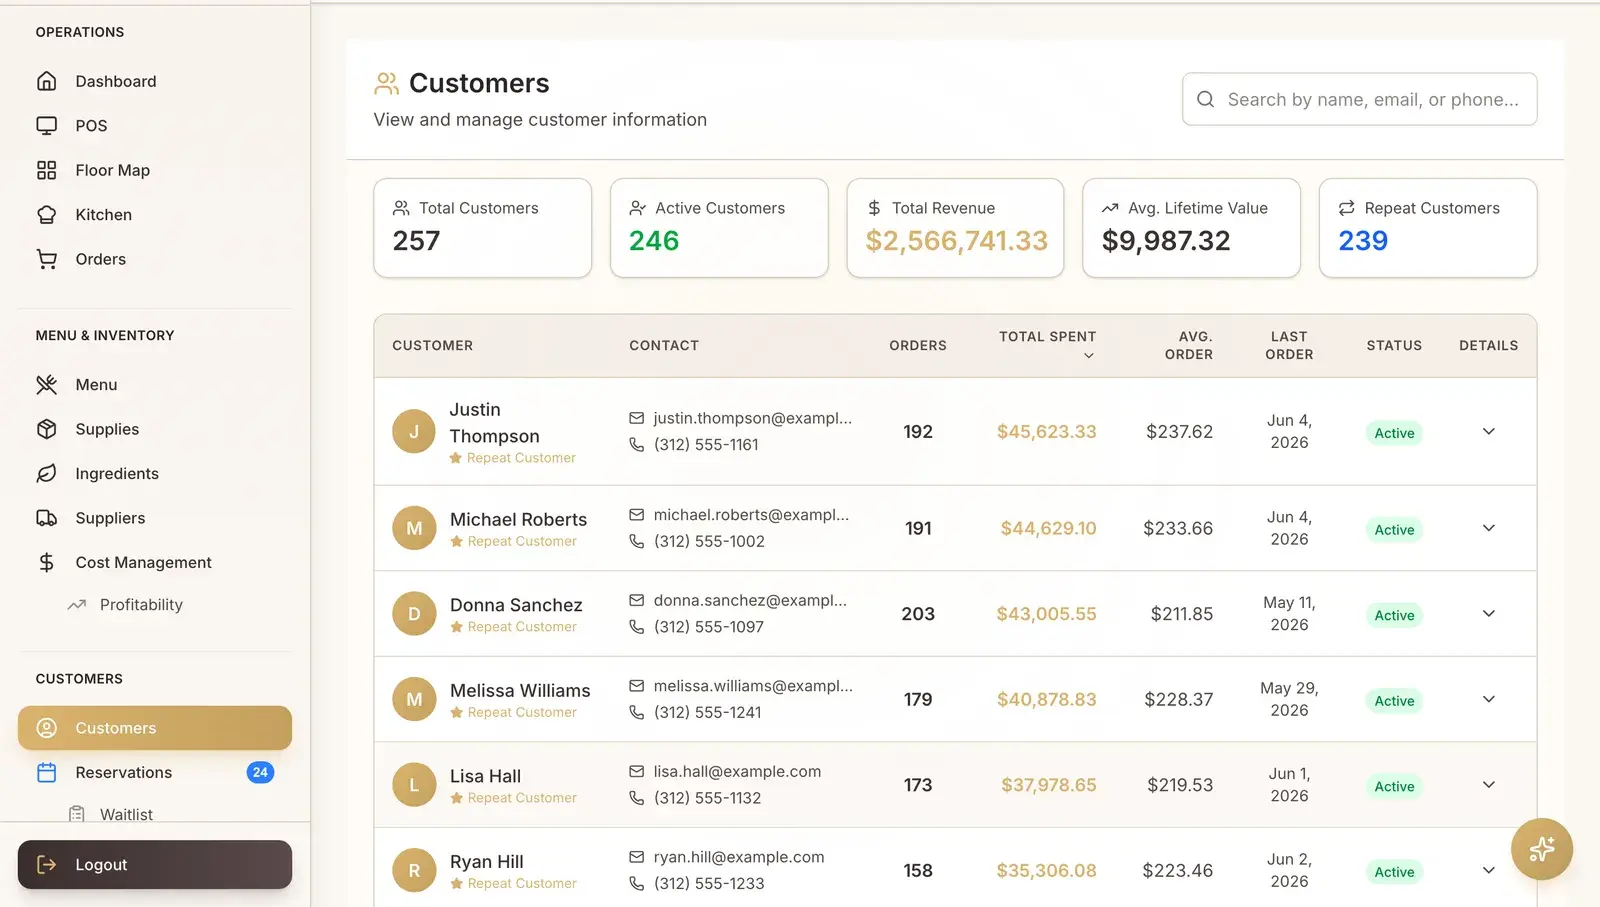Expand details for Michael Roberts
Viewport: 1600px width, 907px height.
tap(1488, 528)
